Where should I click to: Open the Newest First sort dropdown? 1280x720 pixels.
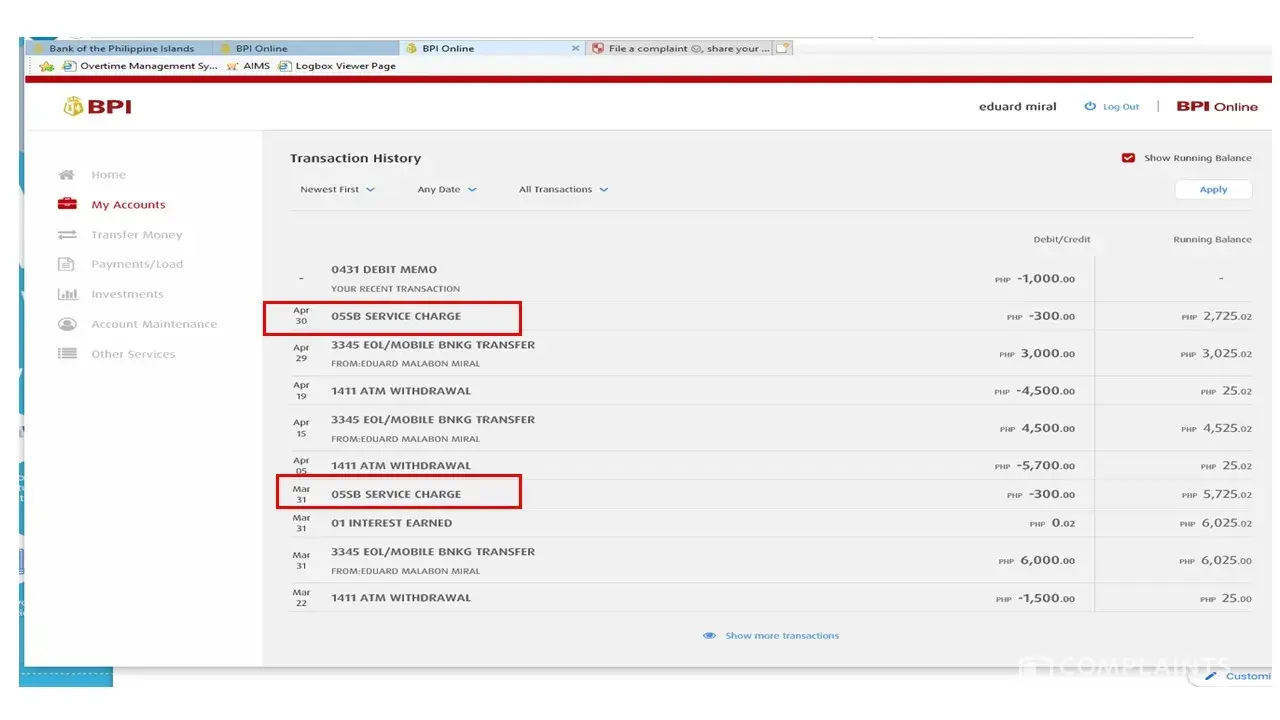click(x=337, y=190)
